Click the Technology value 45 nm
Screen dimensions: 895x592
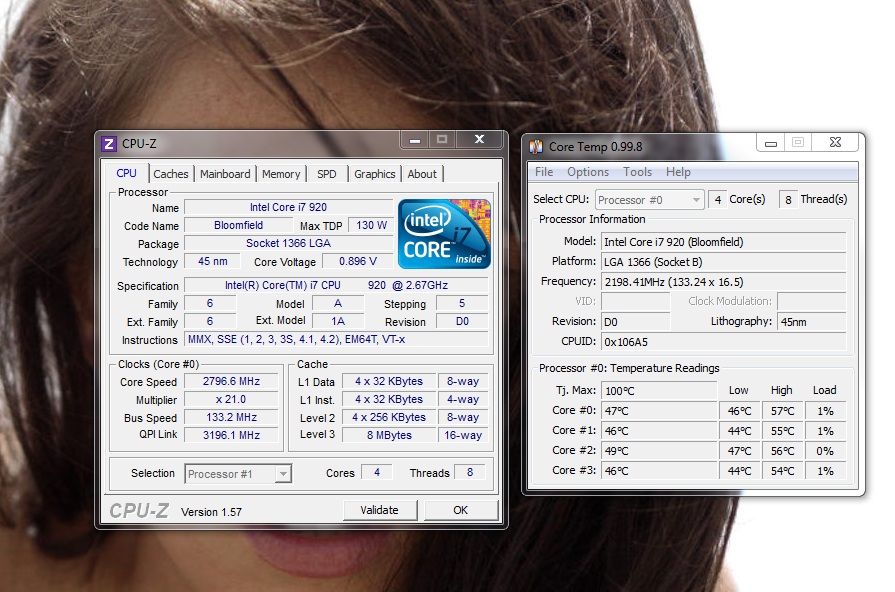[x=212, y=261]
